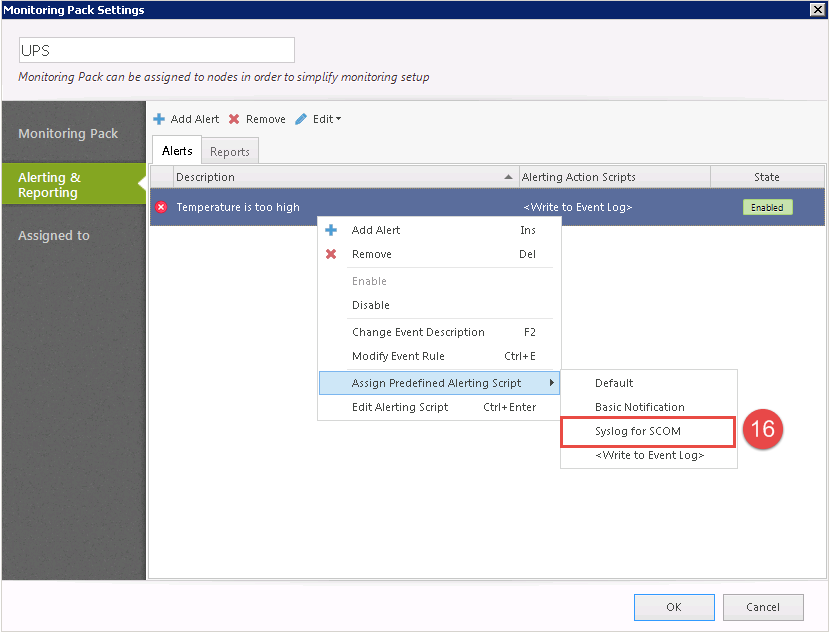
Task: Pick Syslog for SCOM script
Action: tap(648, 431)
